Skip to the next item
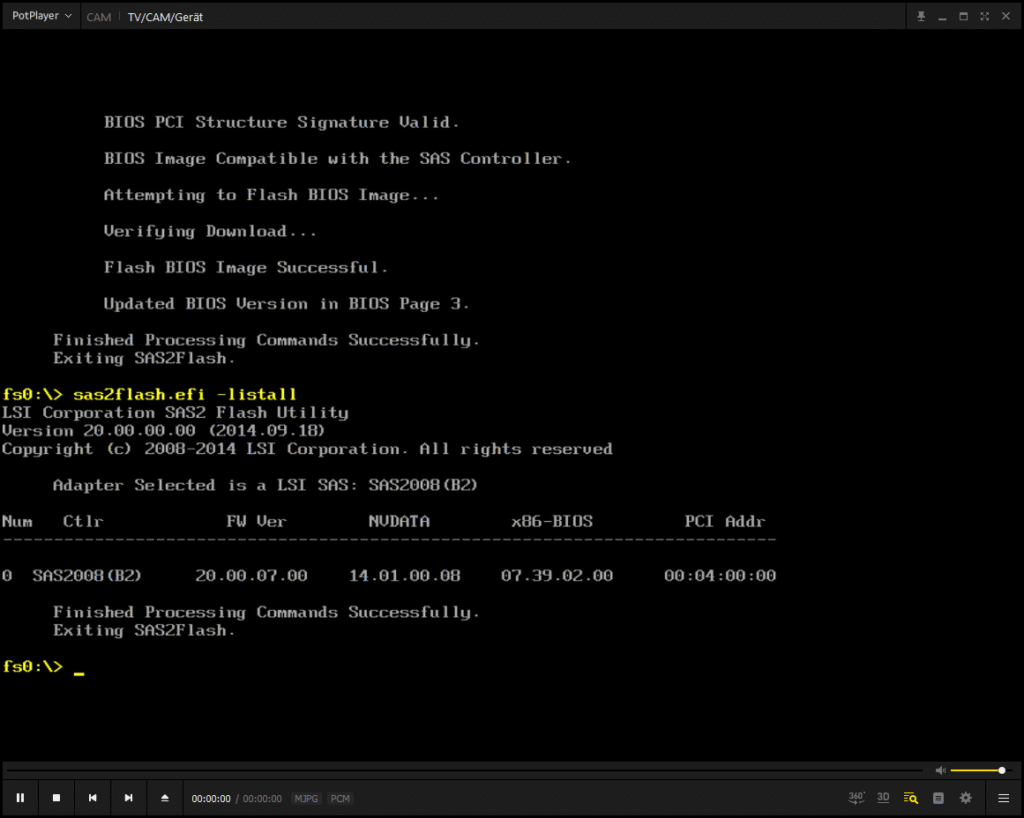The height and width of the screenshot is (818, 1024). coord(128,798)
